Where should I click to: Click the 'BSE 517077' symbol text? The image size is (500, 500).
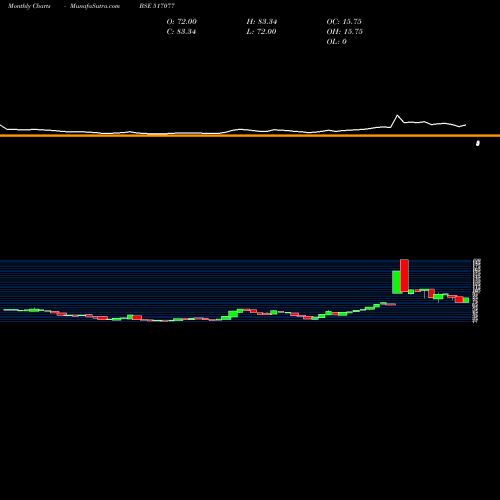157,6
